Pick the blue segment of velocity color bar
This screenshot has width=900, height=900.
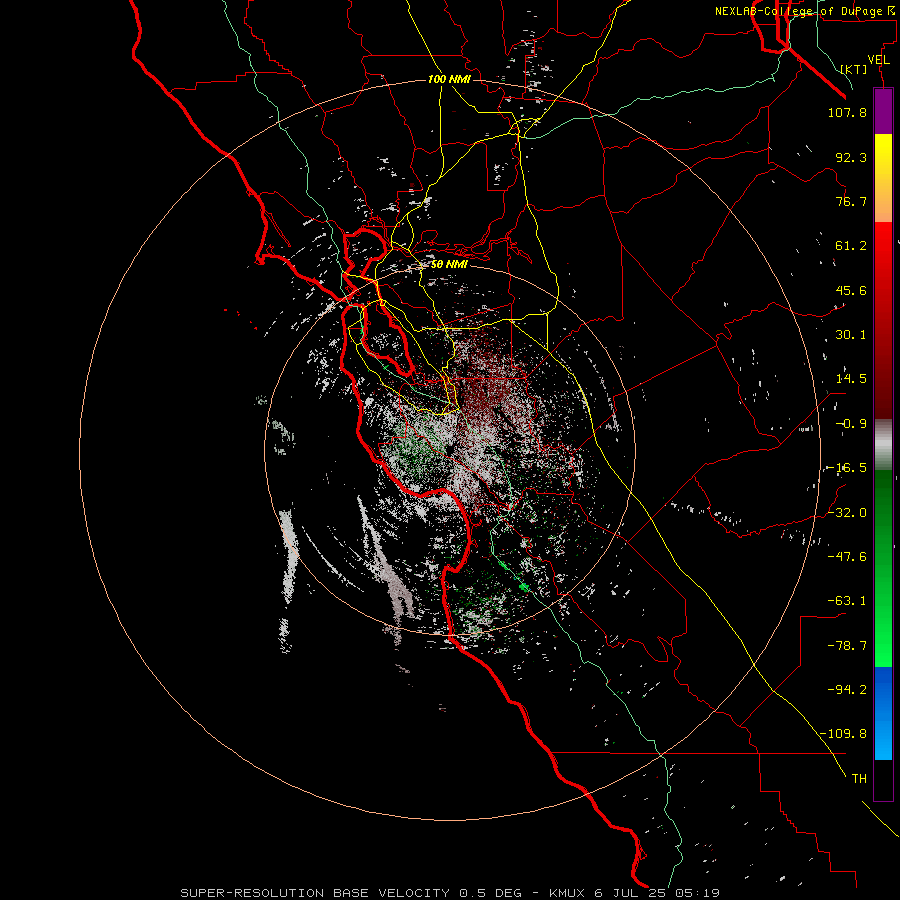(883, 713)
